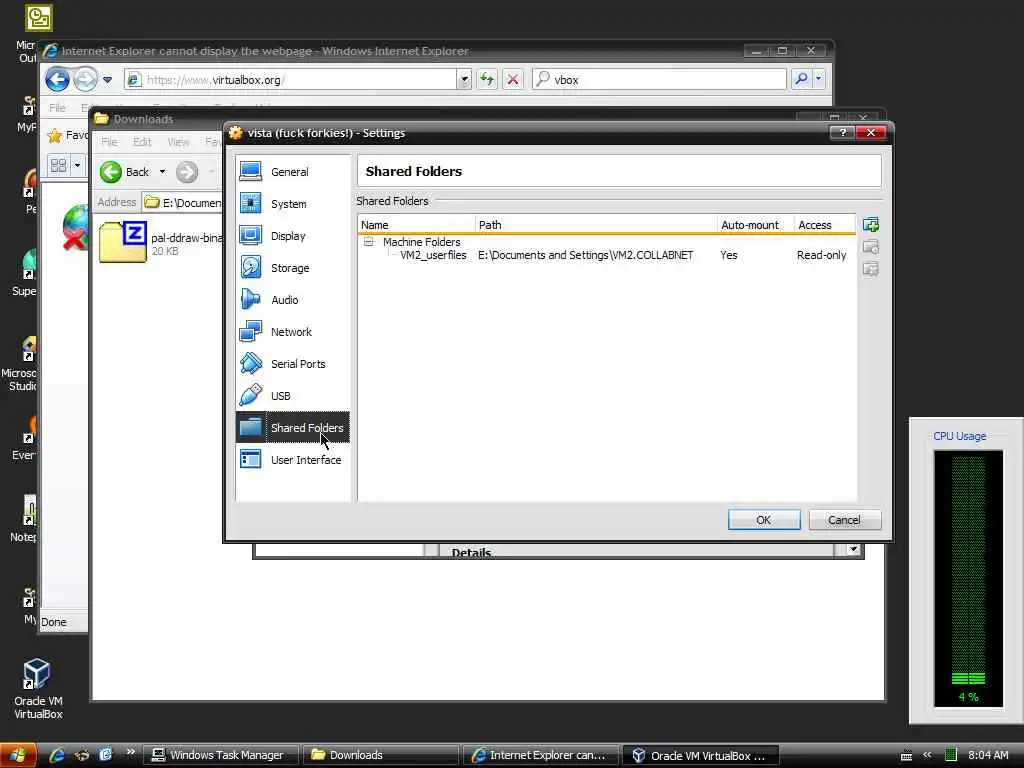Click the Details dropdown arrow in VirtualBox Manager
Image resolution: width=1024 pixels, height=768 pixels.
coord(853,549)
